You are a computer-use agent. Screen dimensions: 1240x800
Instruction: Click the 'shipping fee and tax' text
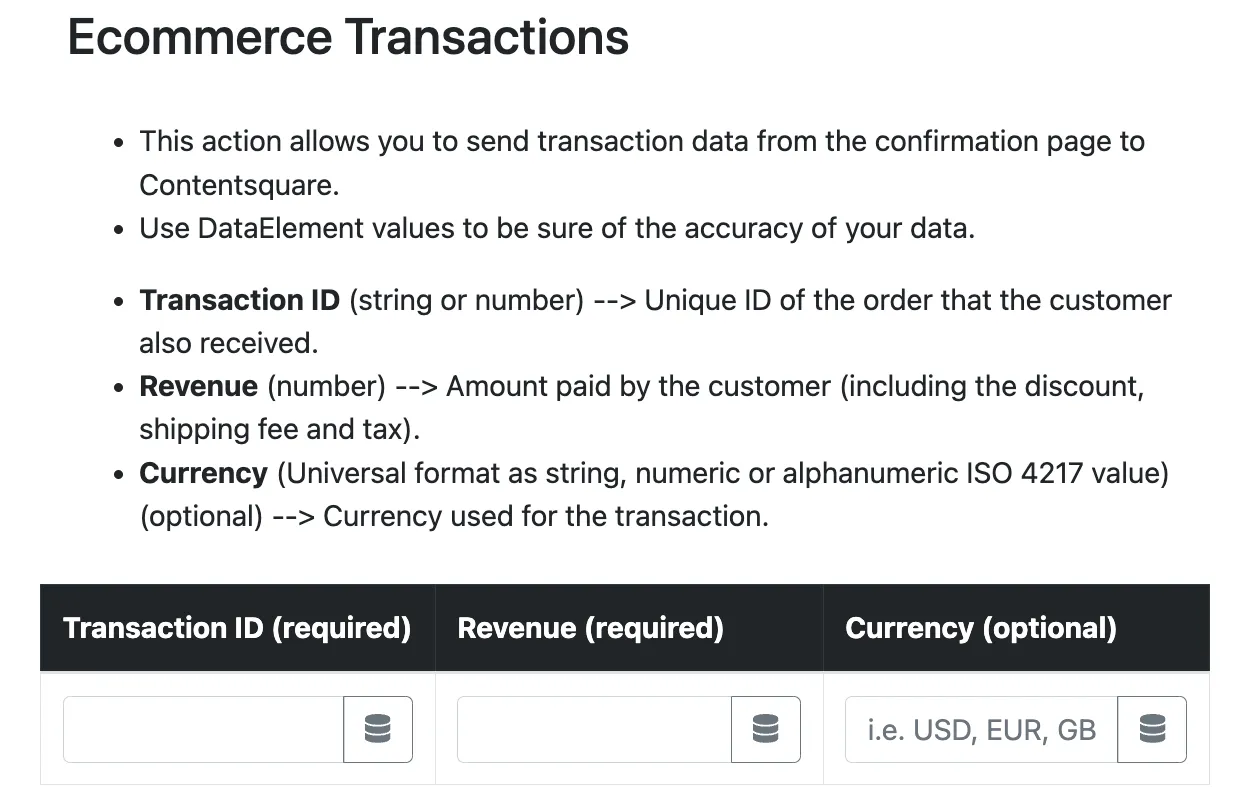(279, 429)
